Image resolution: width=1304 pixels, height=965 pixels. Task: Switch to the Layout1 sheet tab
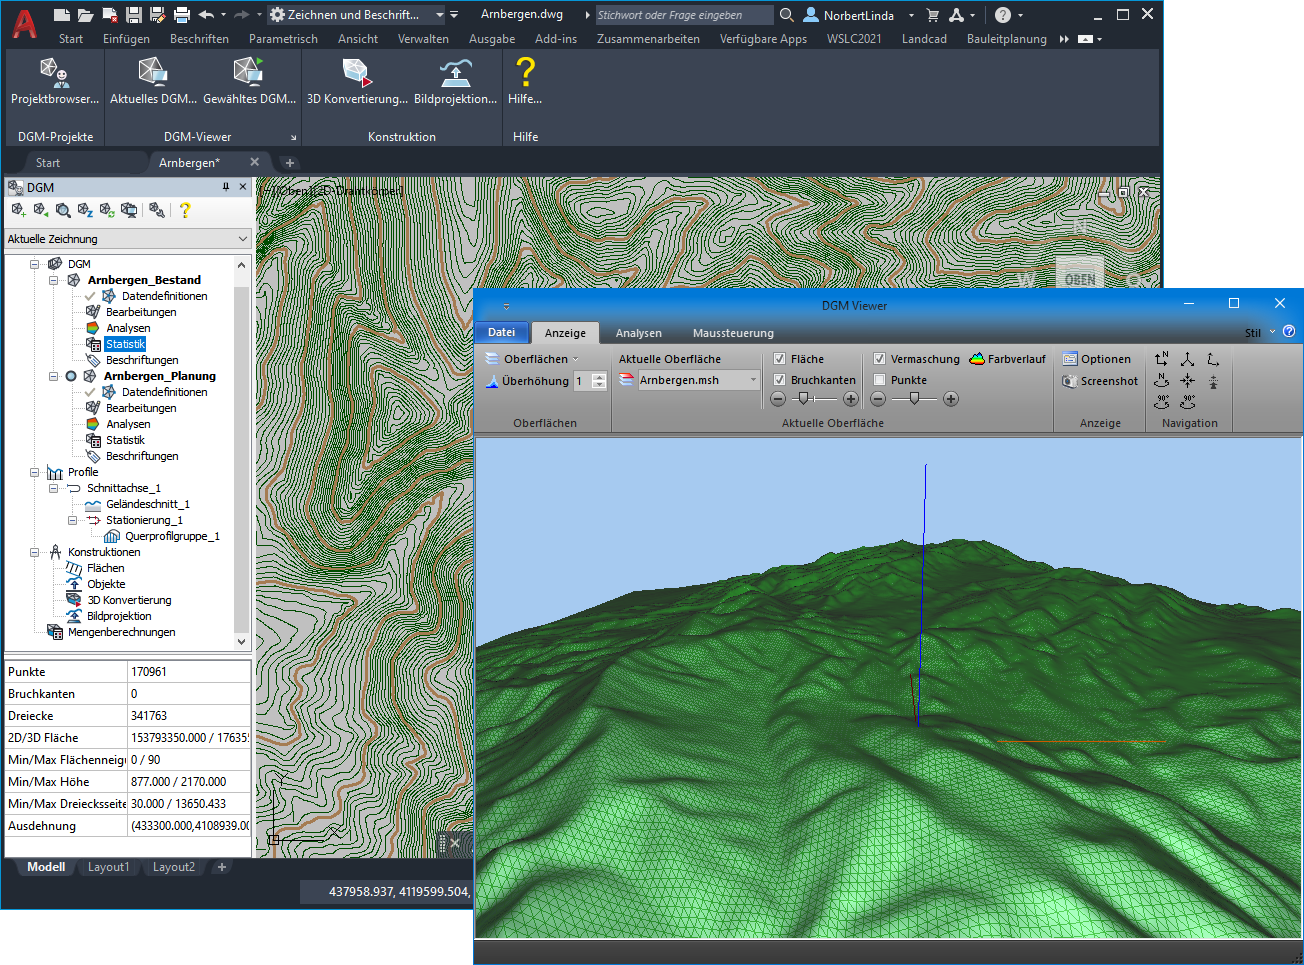(x=108, y=867)
